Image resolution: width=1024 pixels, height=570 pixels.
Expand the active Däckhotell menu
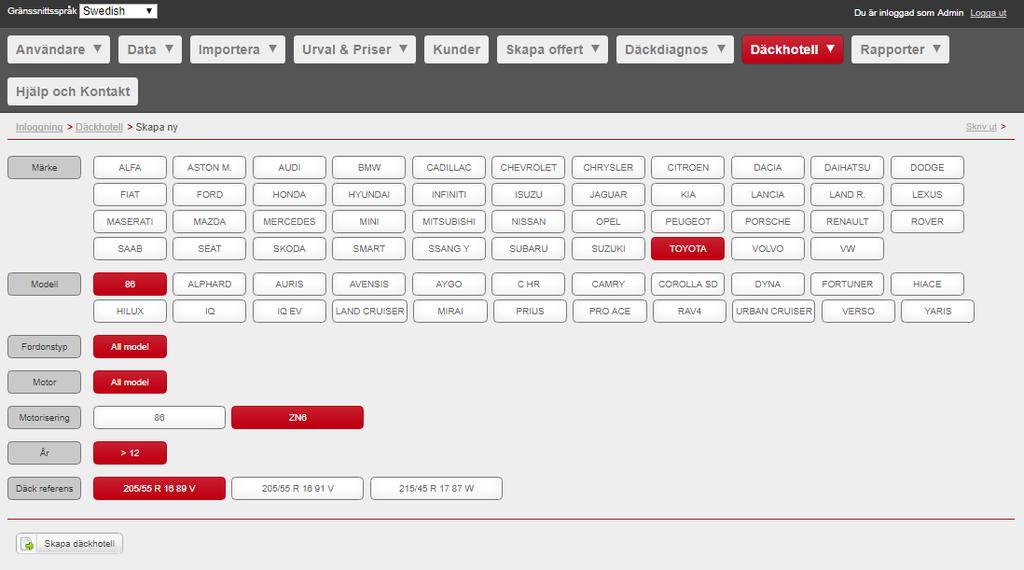click(792, 50)
